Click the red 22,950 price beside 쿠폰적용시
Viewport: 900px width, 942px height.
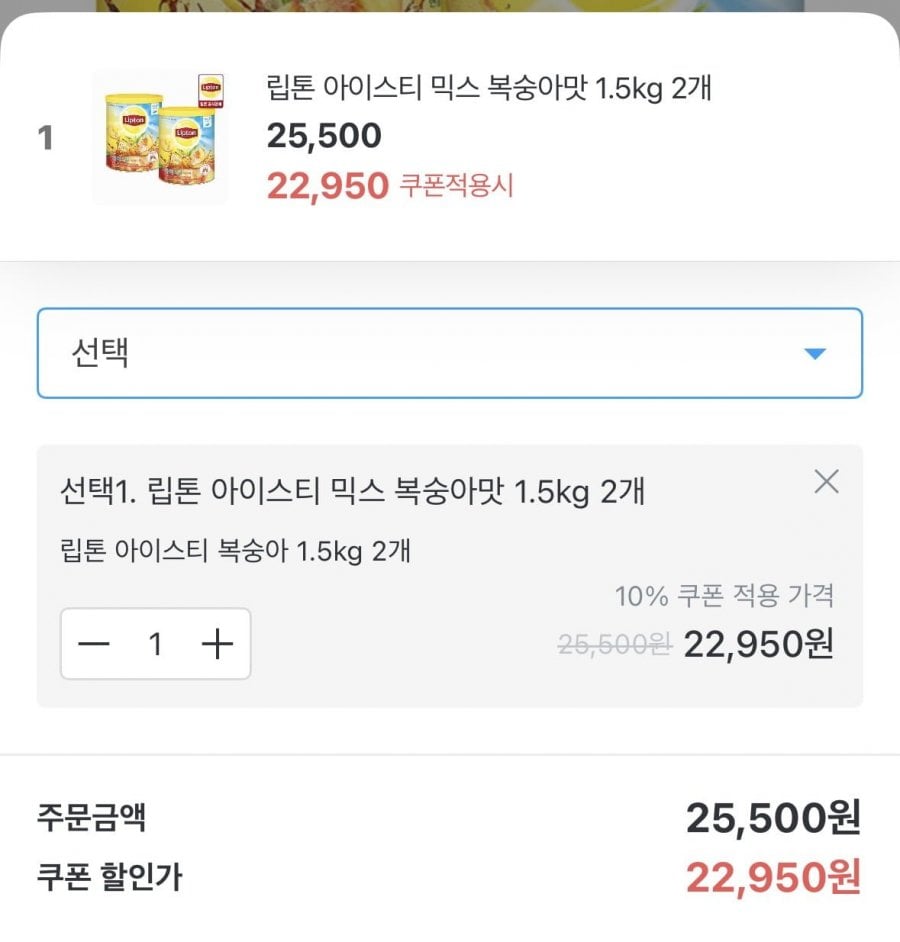coord(327,185)
